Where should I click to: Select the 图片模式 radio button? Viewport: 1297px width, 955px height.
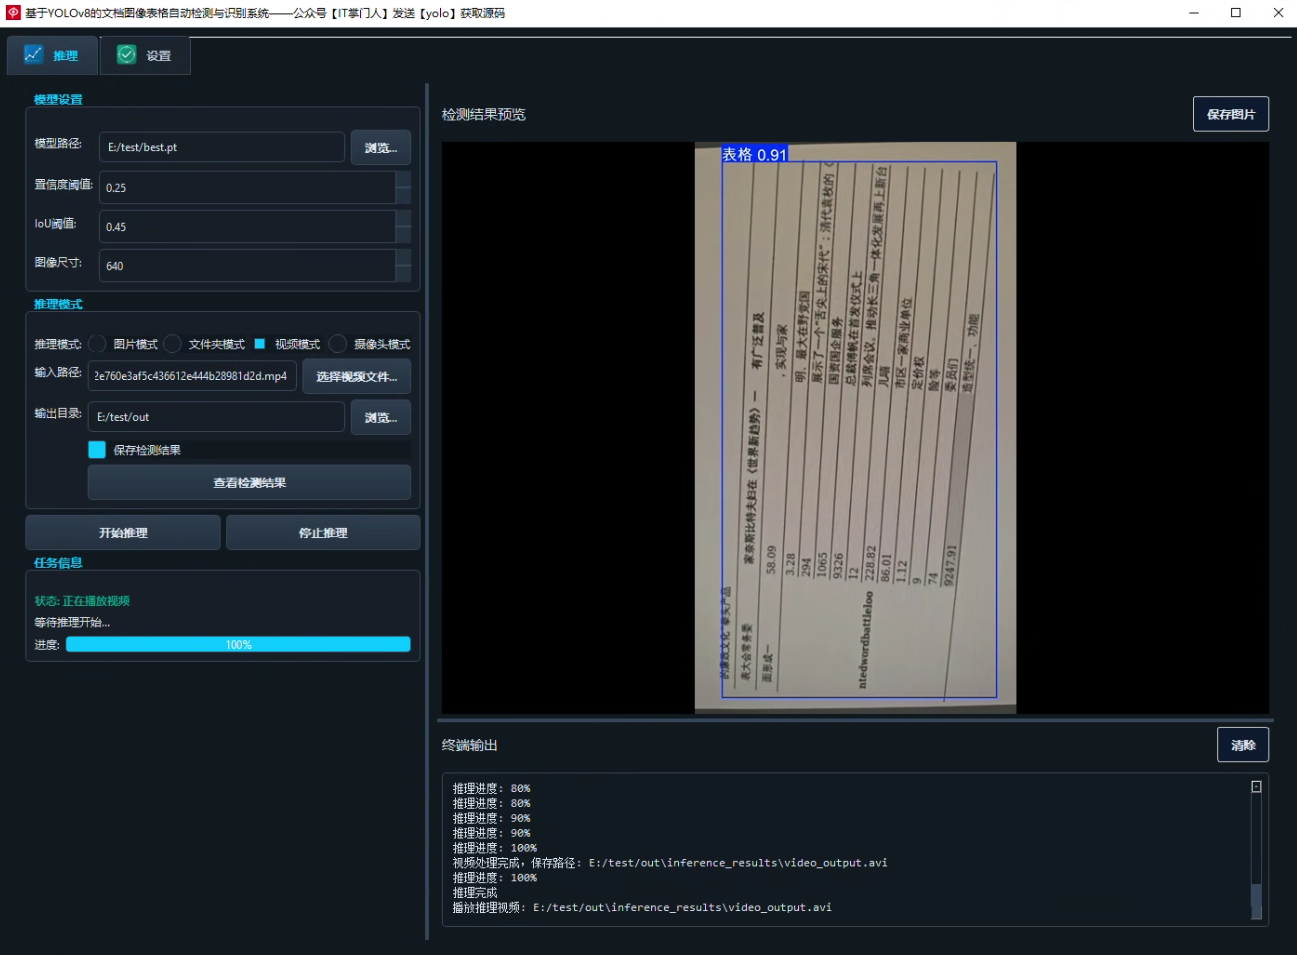pos(97,344)
